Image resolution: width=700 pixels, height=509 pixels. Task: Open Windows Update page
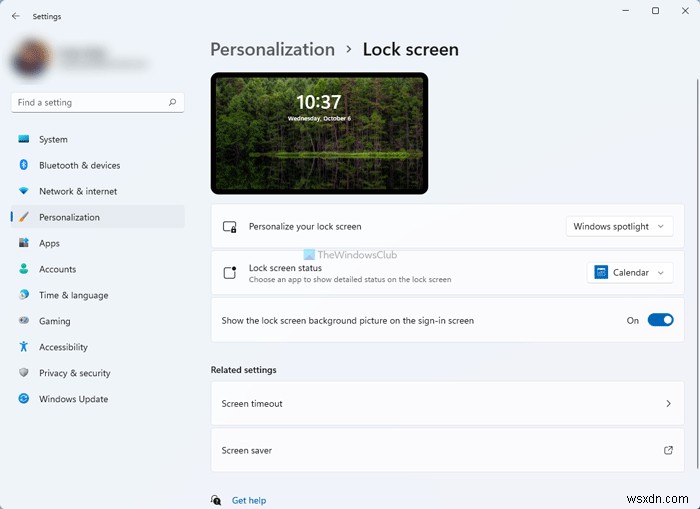coord(97,398)
